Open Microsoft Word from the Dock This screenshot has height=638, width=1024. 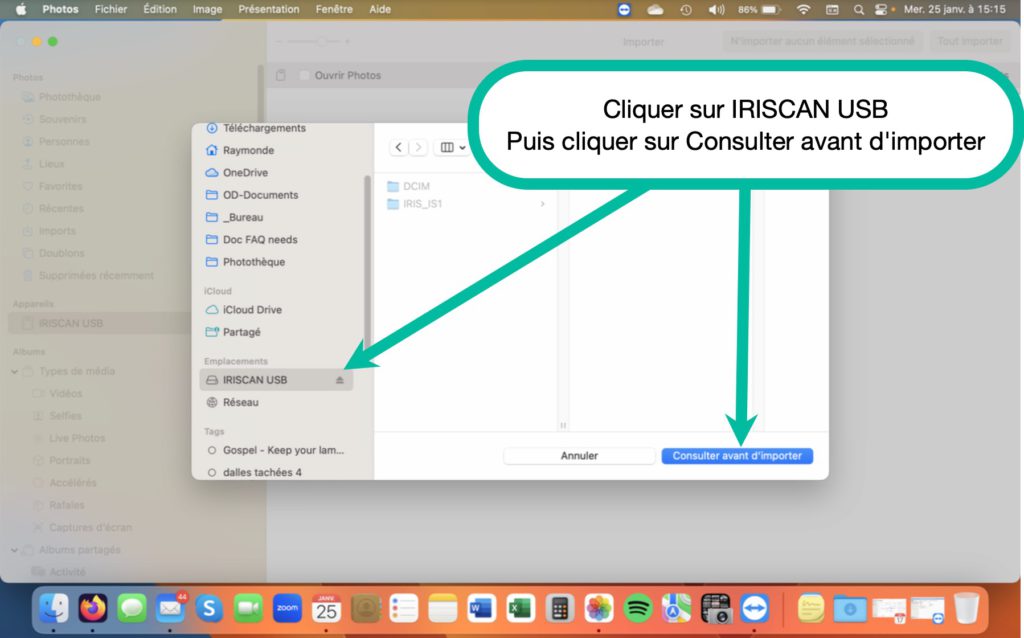click(x=482, y=607)
